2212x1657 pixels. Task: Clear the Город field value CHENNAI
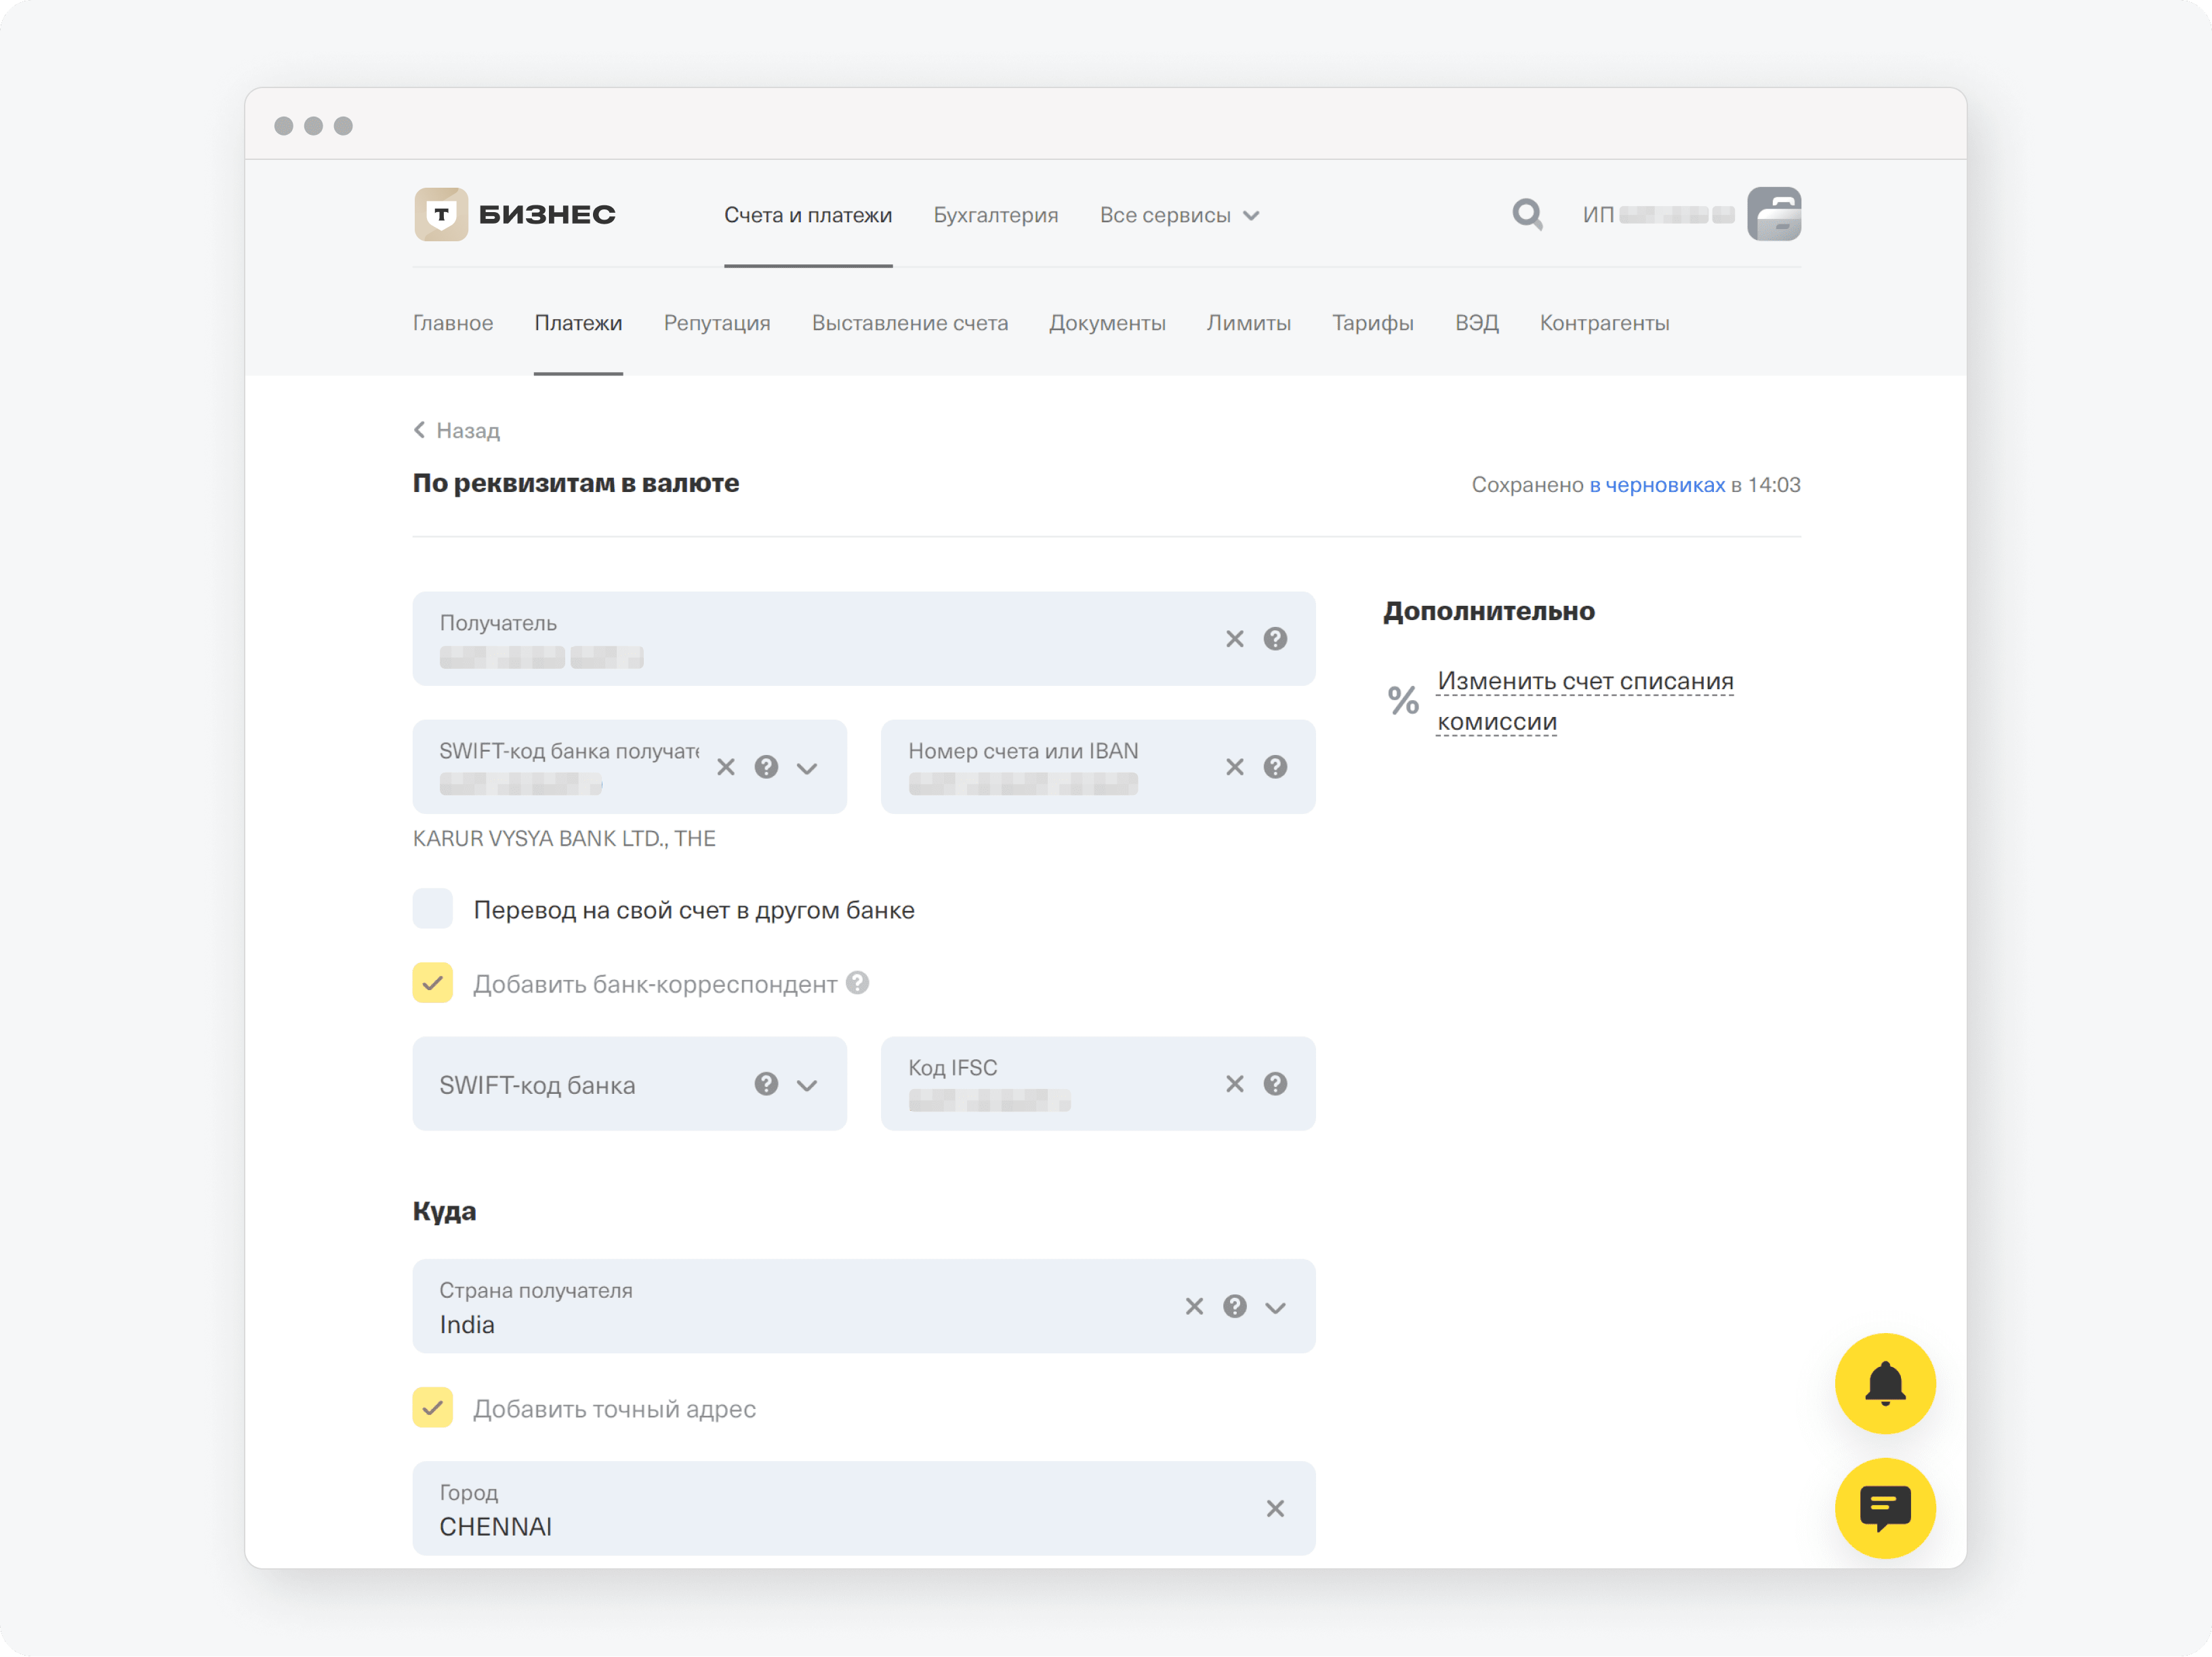coord(1275,1508)
